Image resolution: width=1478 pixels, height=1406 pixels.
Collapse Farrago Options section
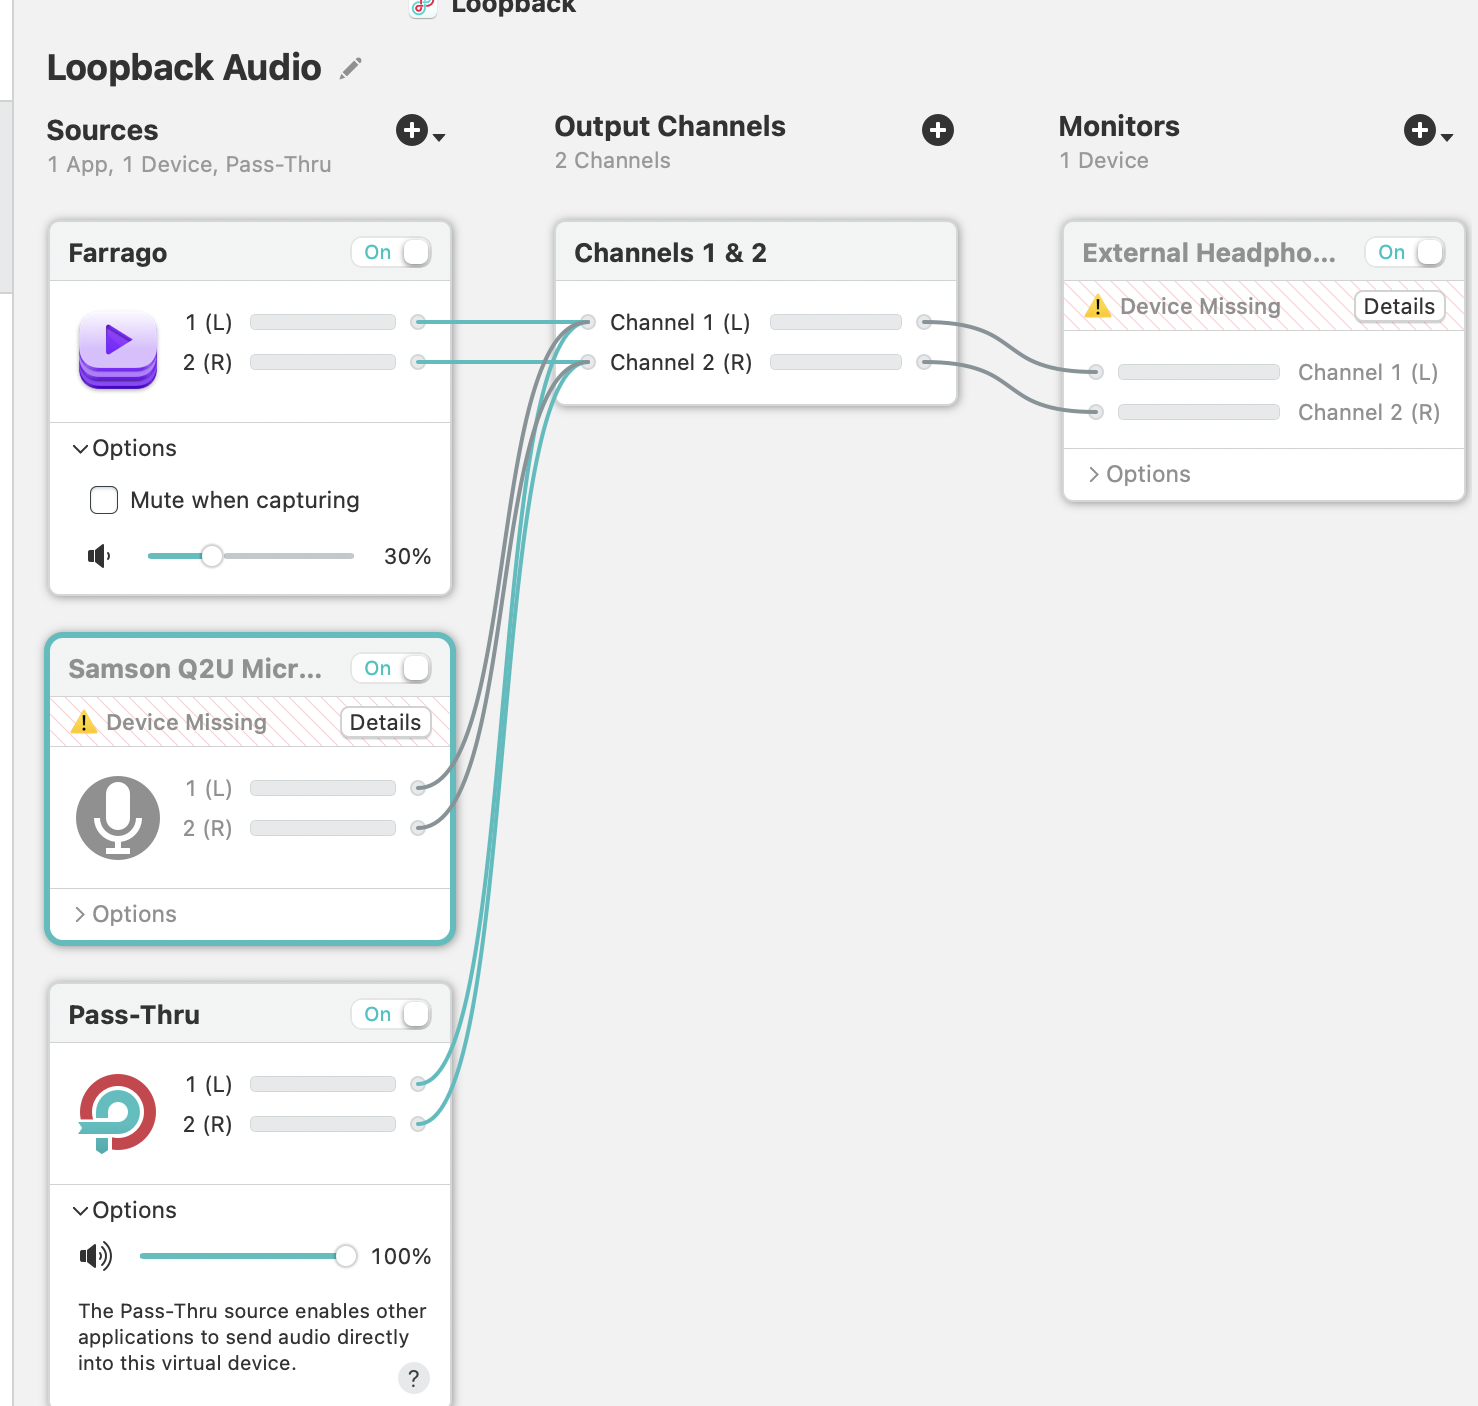(x=124, y=448)
